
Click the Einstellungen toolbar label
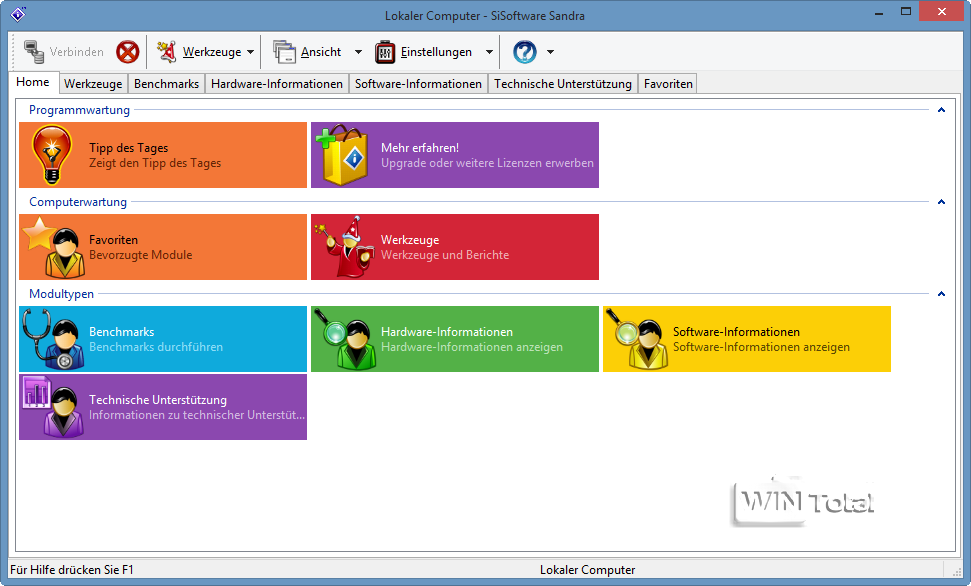tap(436, 52)
